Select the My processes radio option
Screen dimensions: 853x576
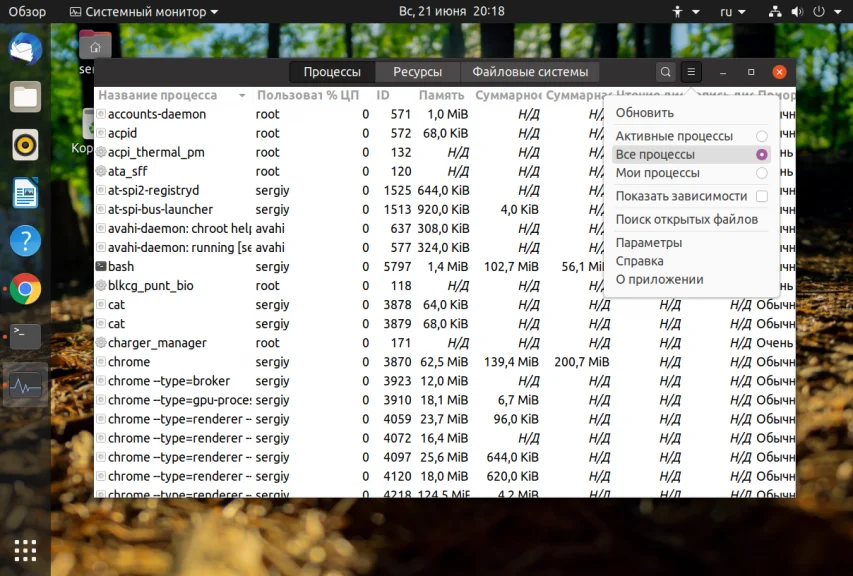click(x=762, y=173)
